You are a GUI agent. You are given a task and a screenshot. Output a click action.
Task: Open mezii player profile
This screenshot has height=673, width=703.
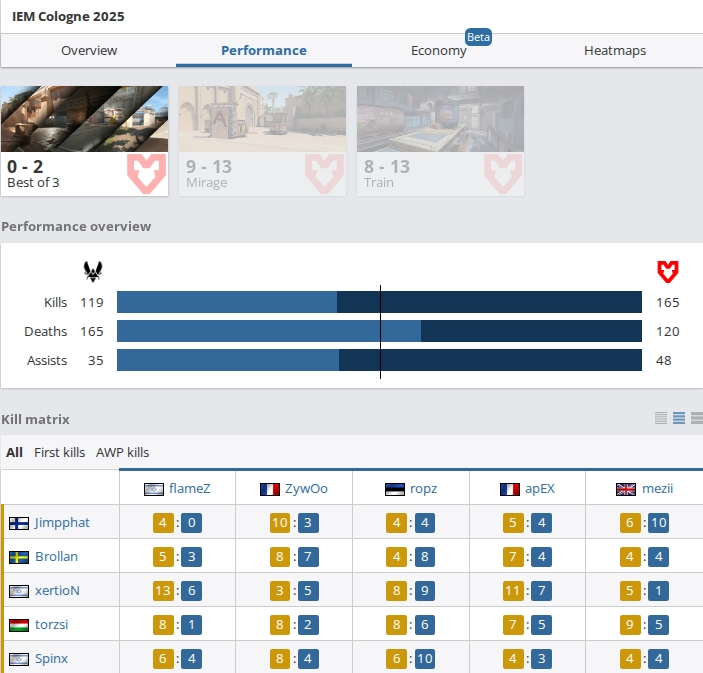click(x=657, y=488)
